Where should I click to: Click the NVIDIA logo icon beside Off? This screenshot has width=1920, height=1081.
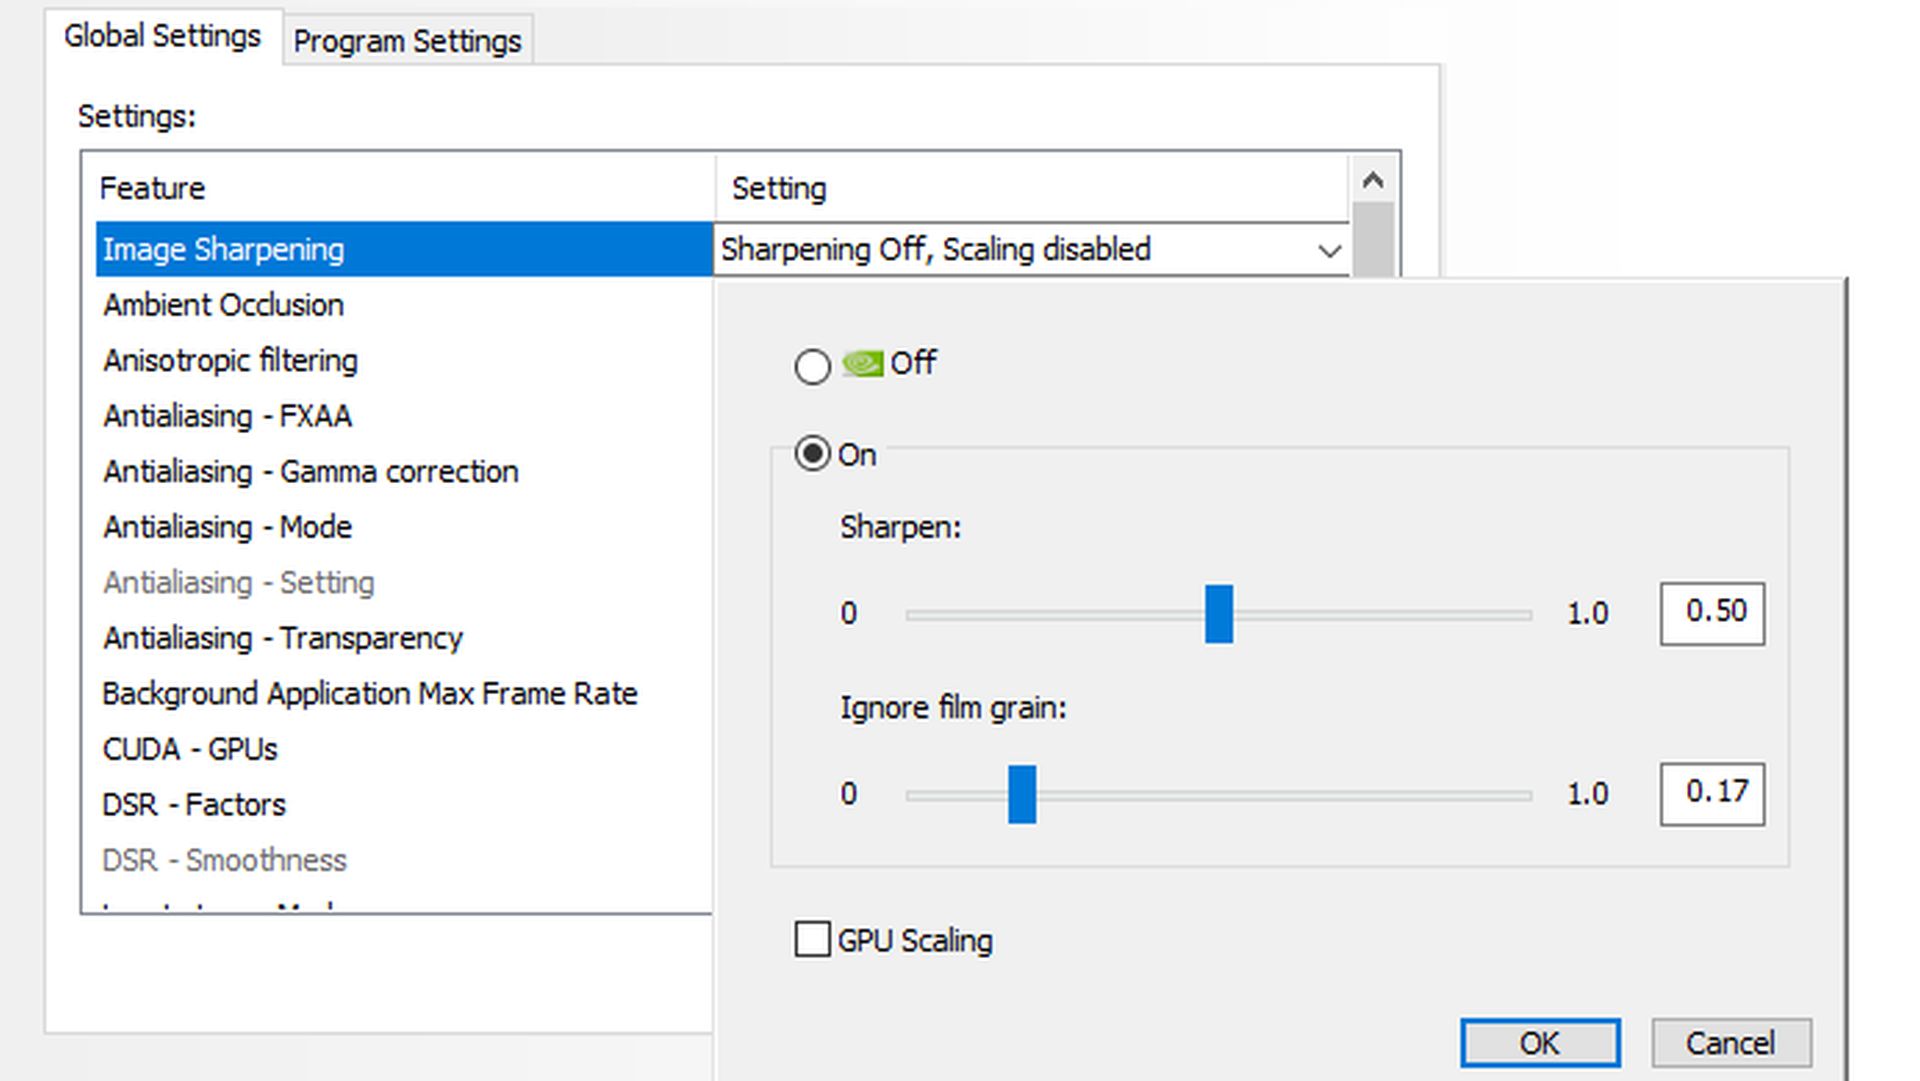[x=861, y=364]
